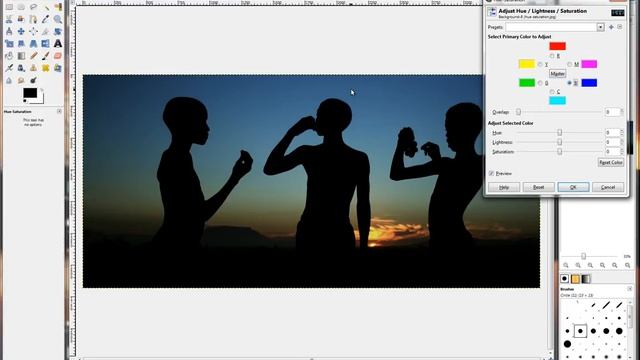
Task: Select the Fuzzy Select wand tool
Action: pos(46,8)
